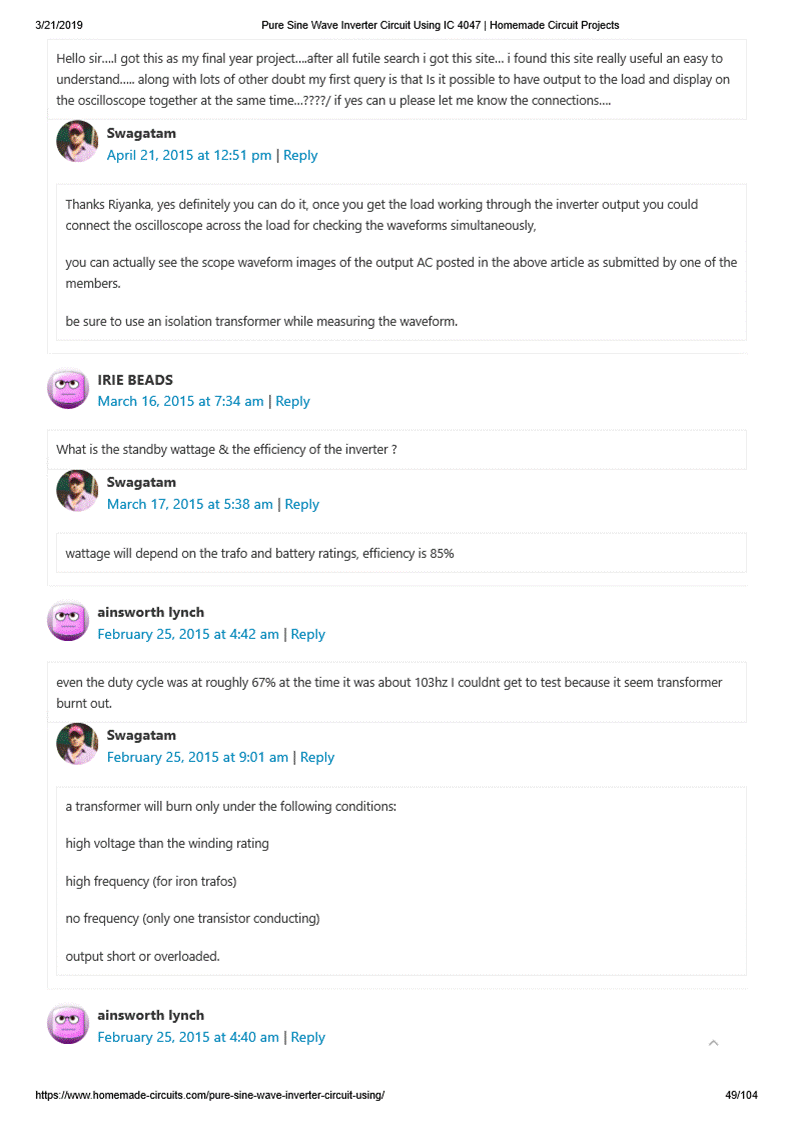Open the March 17, 2015 at 5:38 am permalink
793x1122 pixels.
[x=189, y=504]
